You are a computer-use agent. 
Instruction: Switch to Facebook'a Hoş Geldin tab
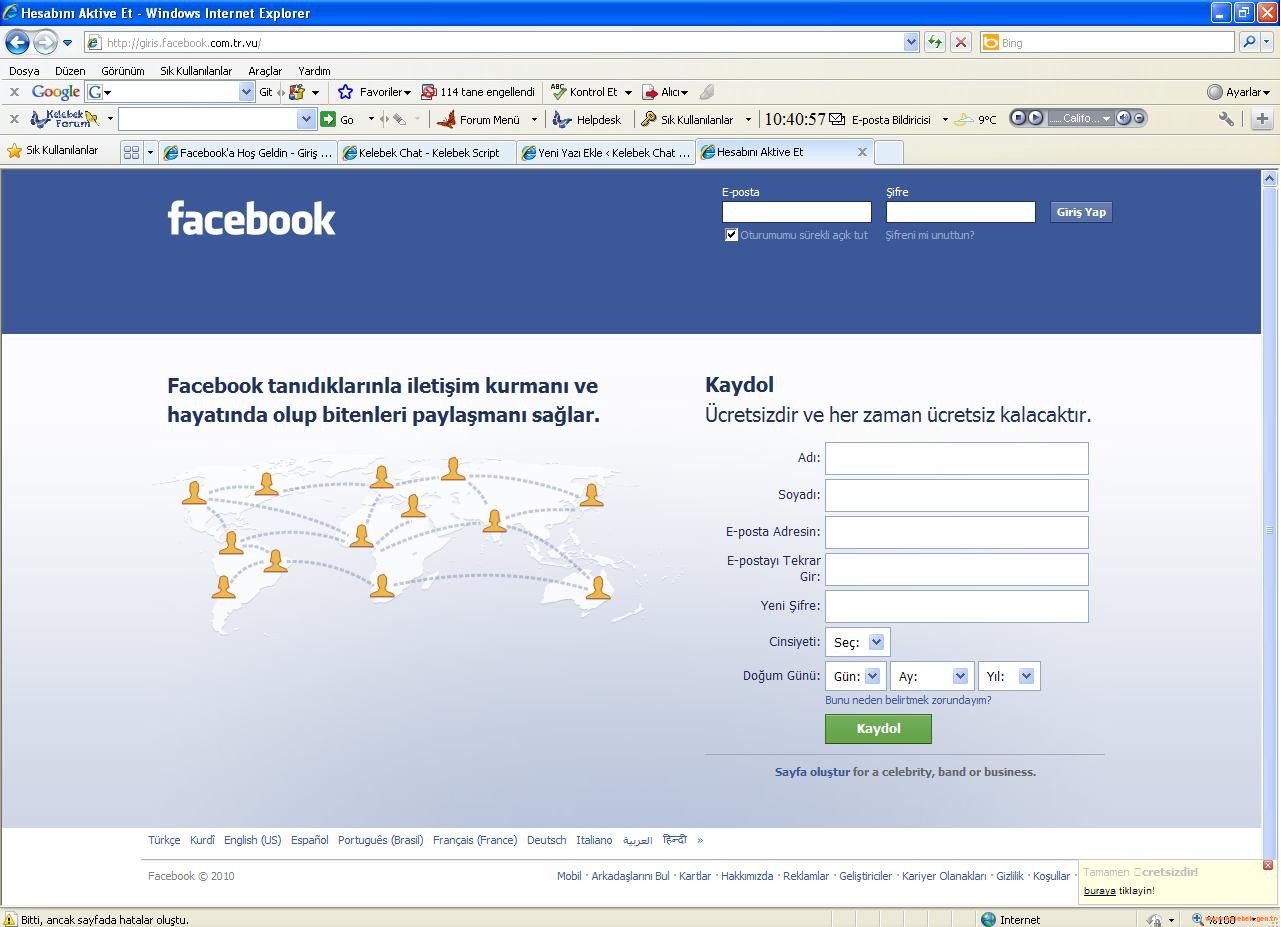click(248, 152)
